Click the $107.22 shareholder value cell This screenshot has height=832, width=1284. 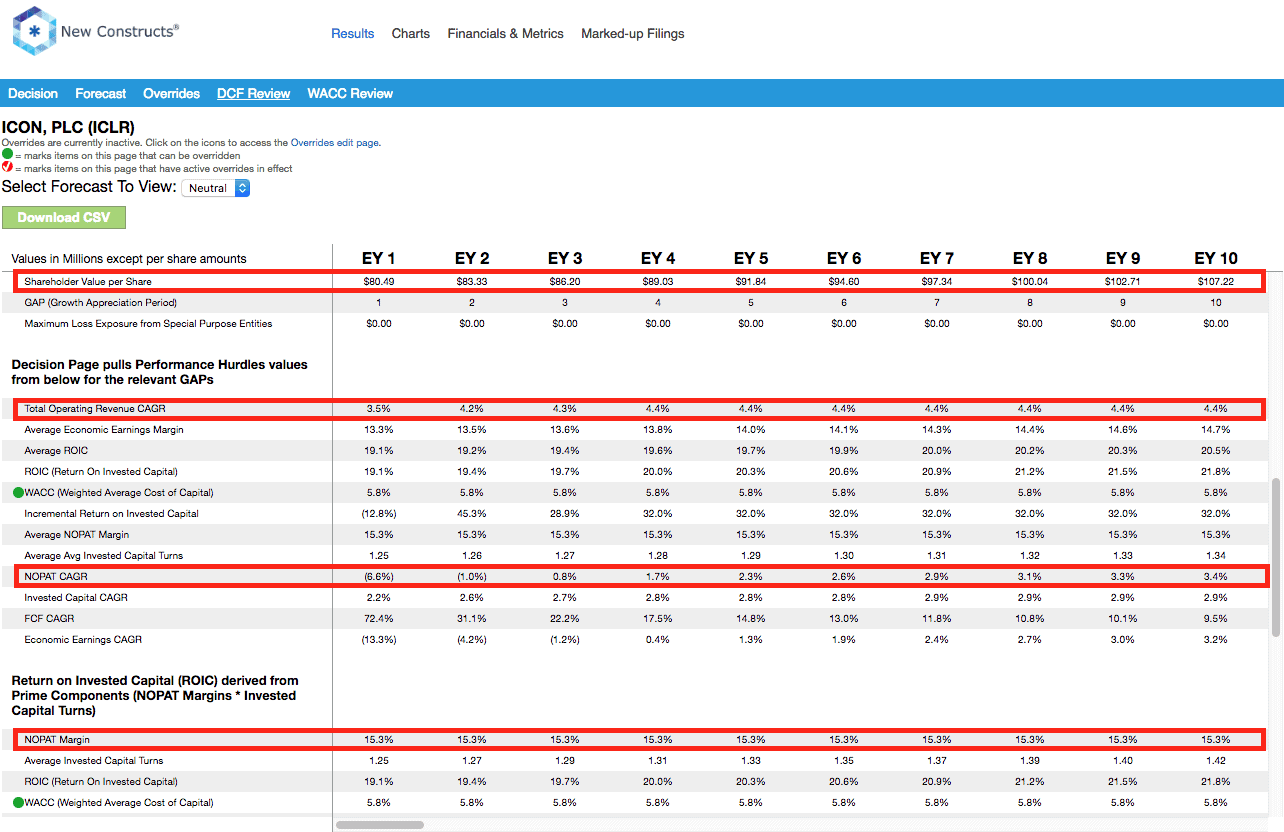pyautogui.click(x=1216, y=282)
